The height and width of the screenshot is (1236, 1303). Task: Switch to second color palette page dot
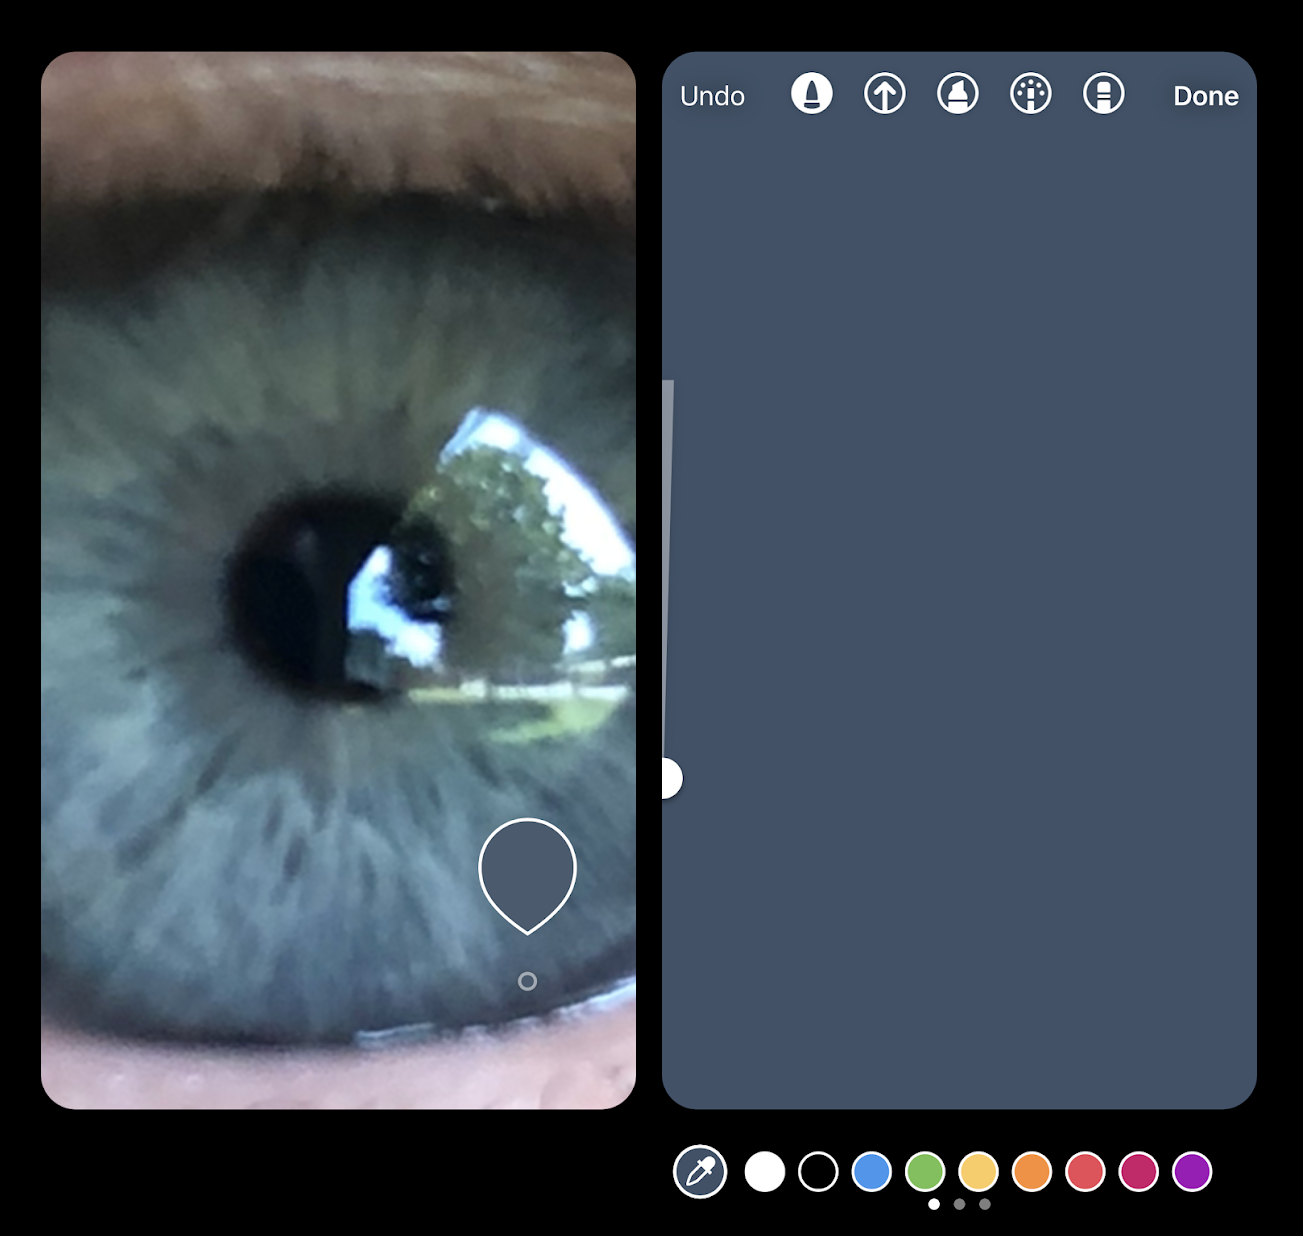point(959,1204)
